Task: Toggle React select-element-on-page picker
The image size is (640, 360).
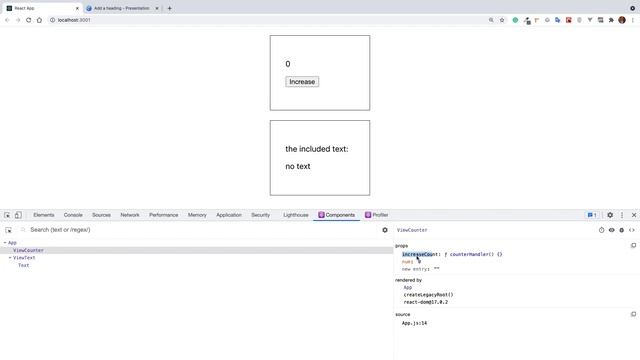Action: click(9, 230)
